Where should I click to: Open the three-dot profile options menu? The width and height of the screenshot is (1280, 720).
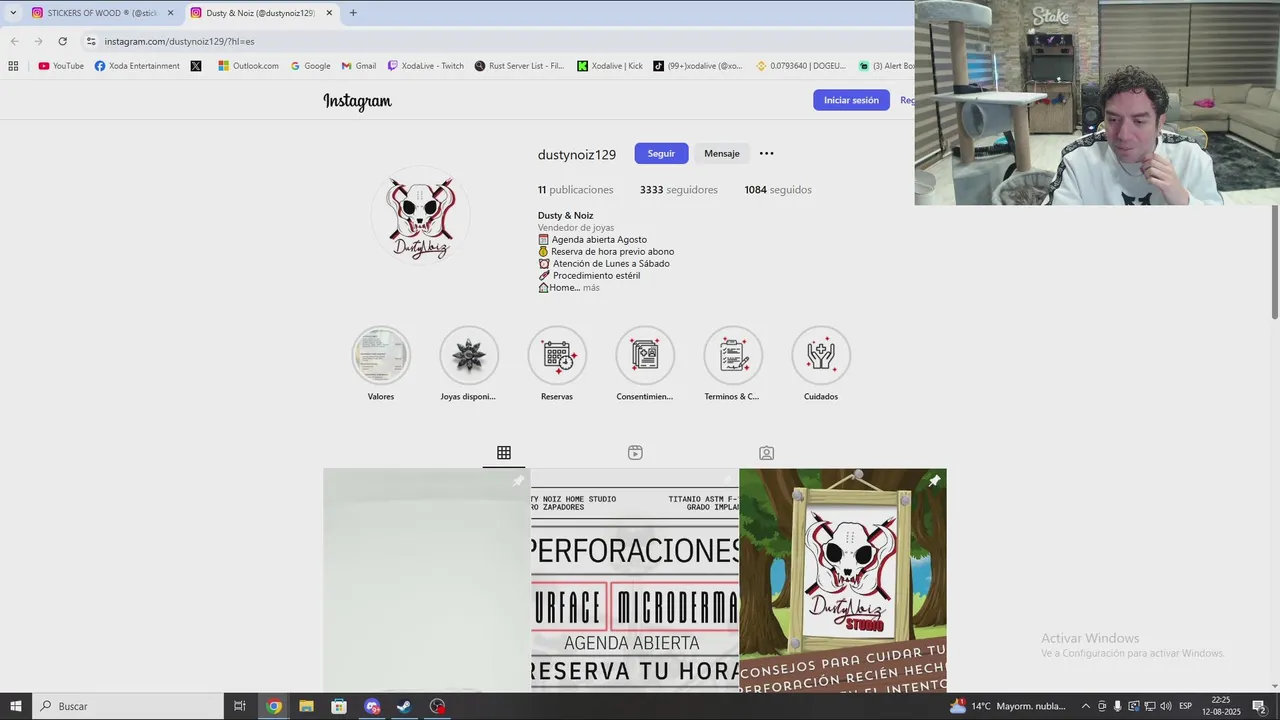[766, 153]
